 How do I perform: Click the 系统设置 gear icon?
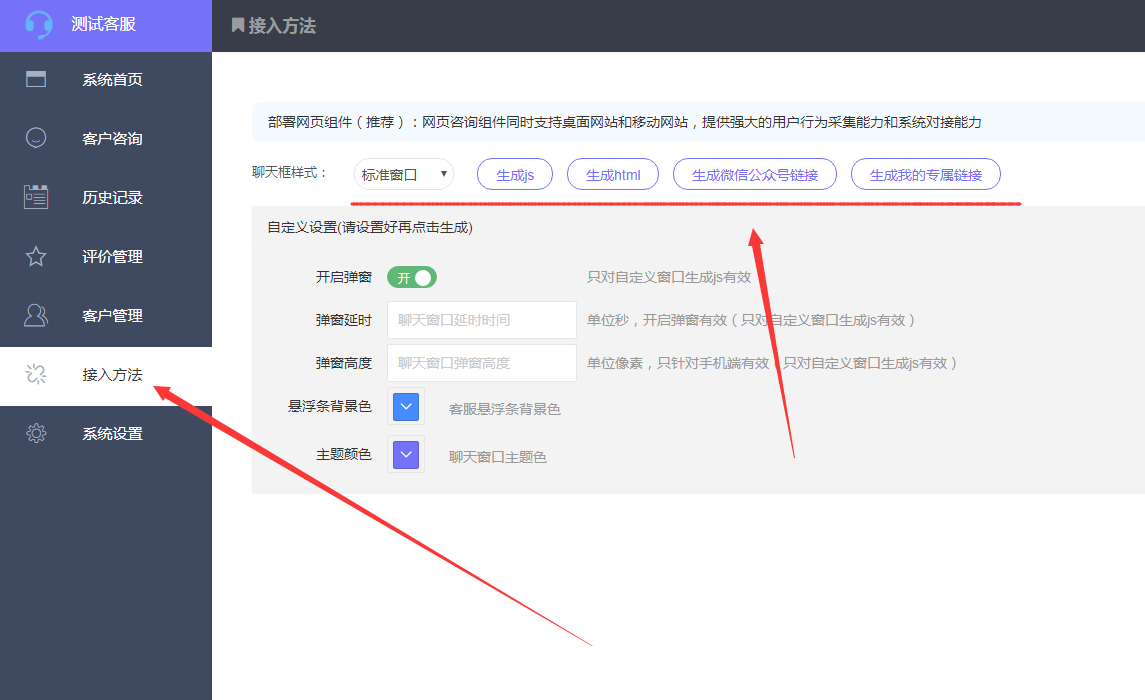pyautogui.click(x=36, y=433)
